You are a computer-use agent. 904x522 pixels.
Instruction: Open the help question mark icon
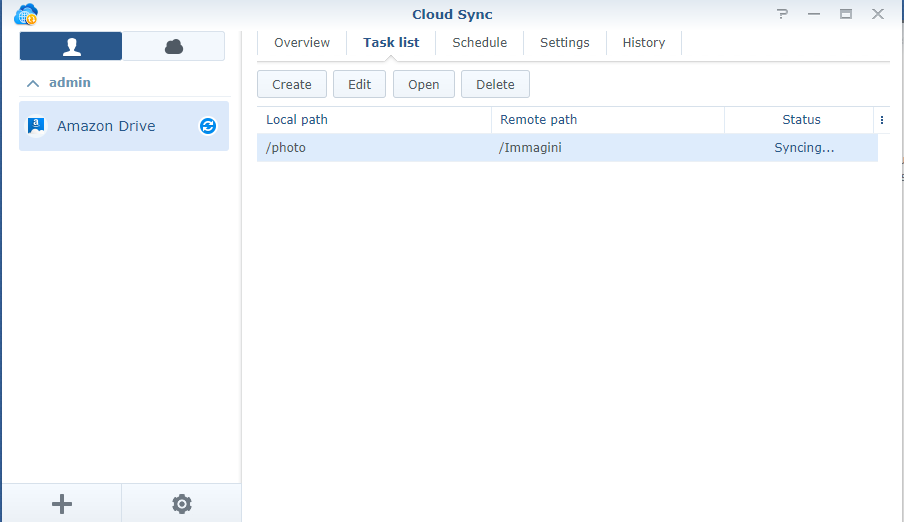point(782,14)
